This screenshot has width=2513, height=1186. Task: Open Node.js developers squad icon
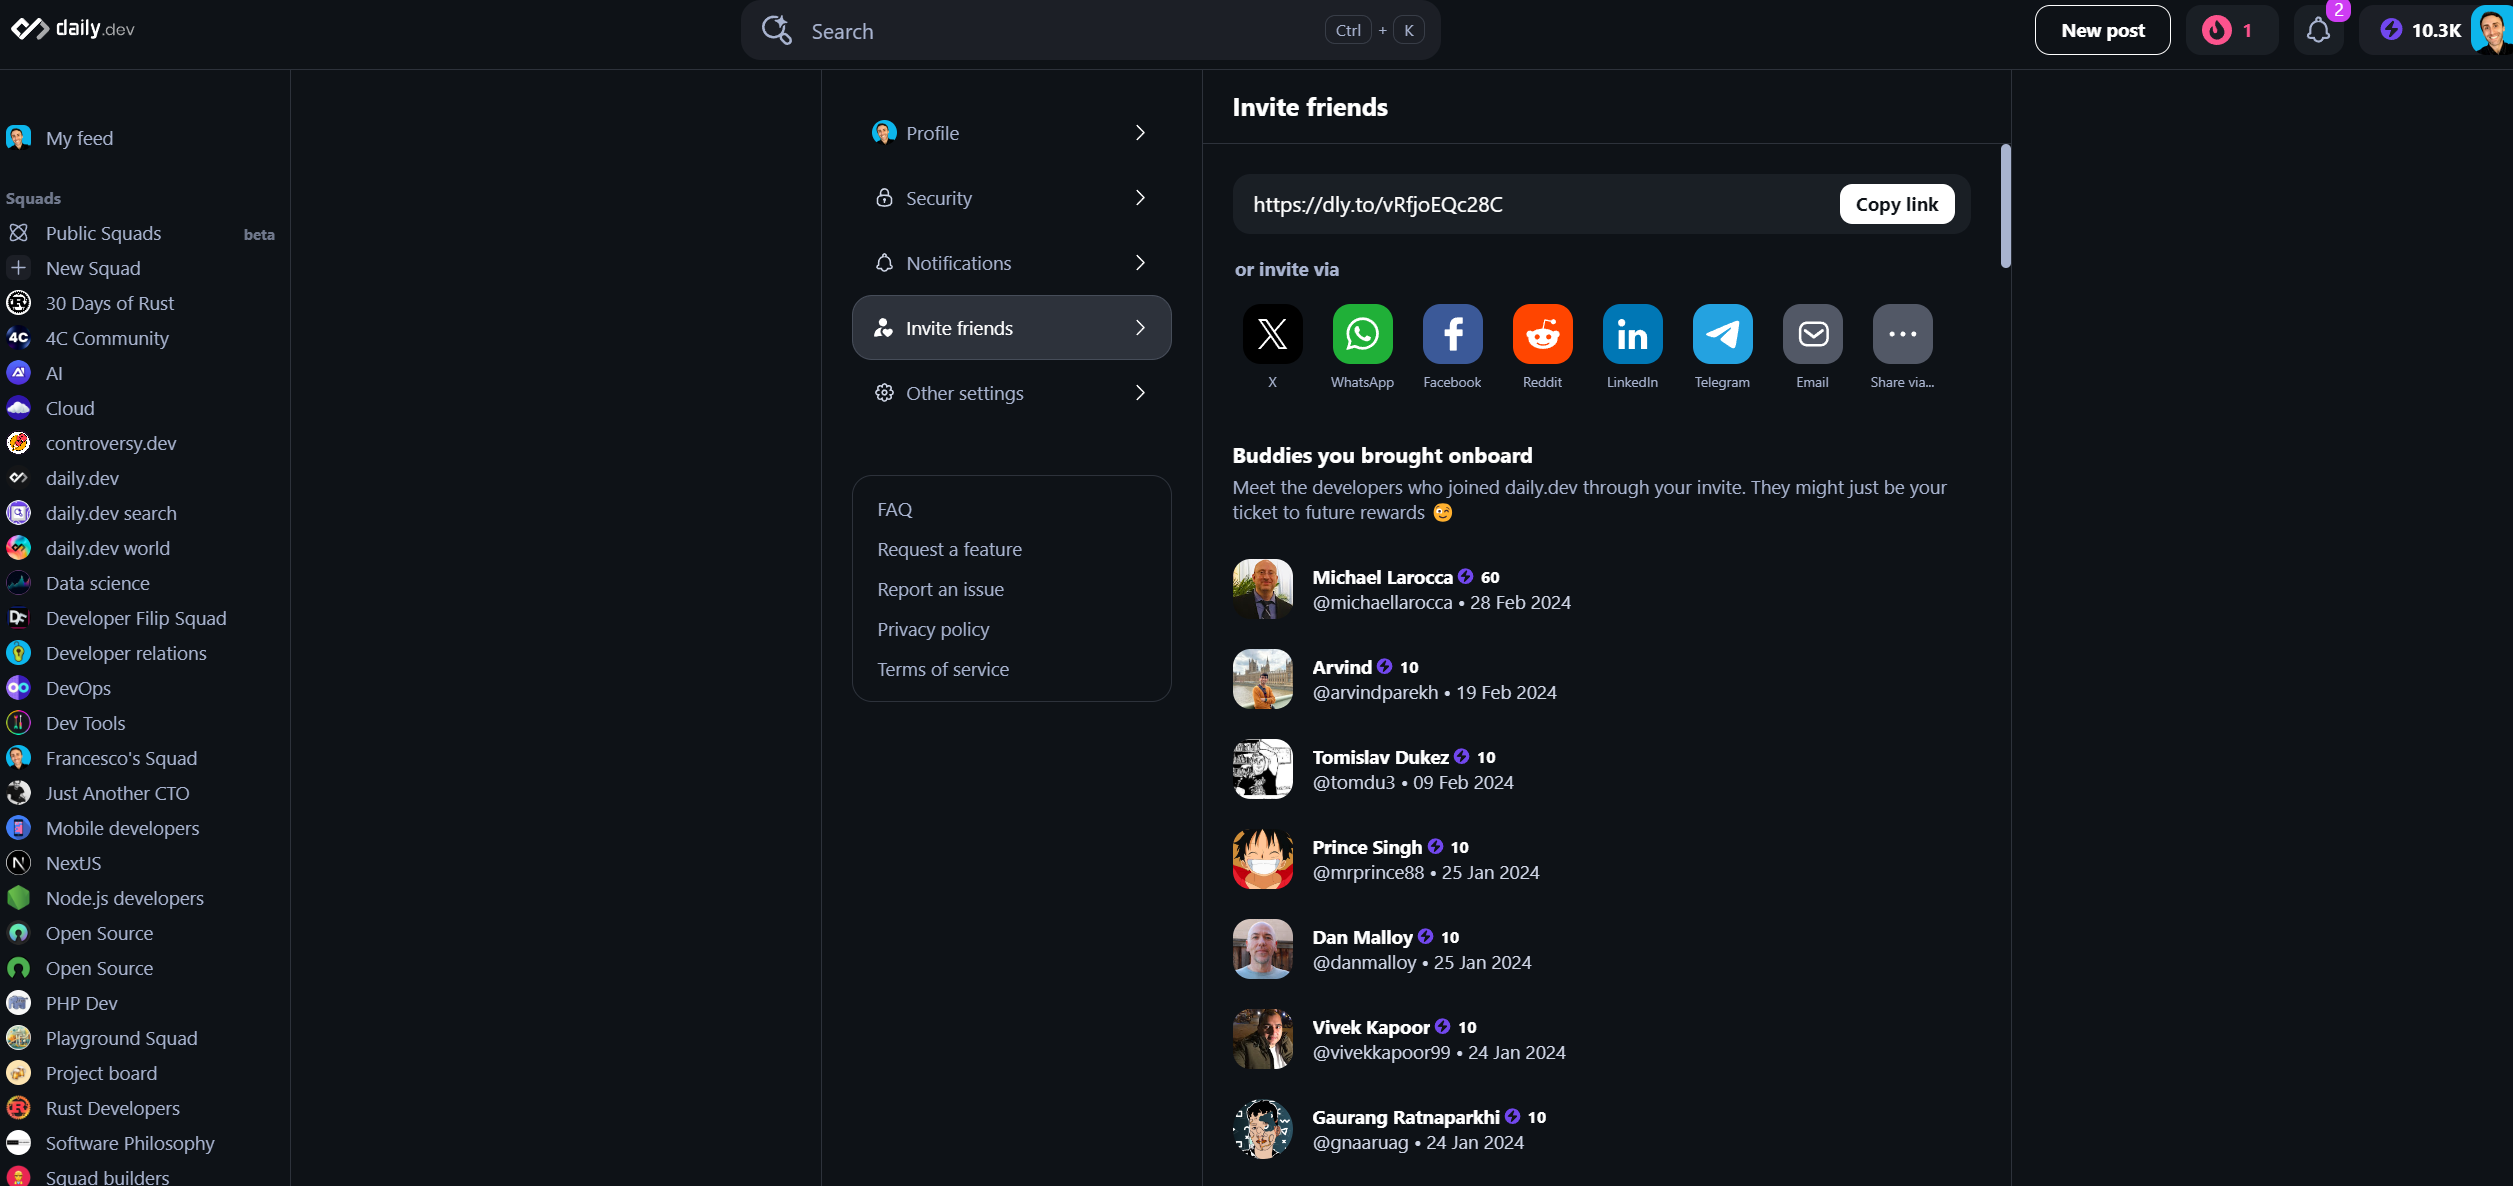[18, 898]
